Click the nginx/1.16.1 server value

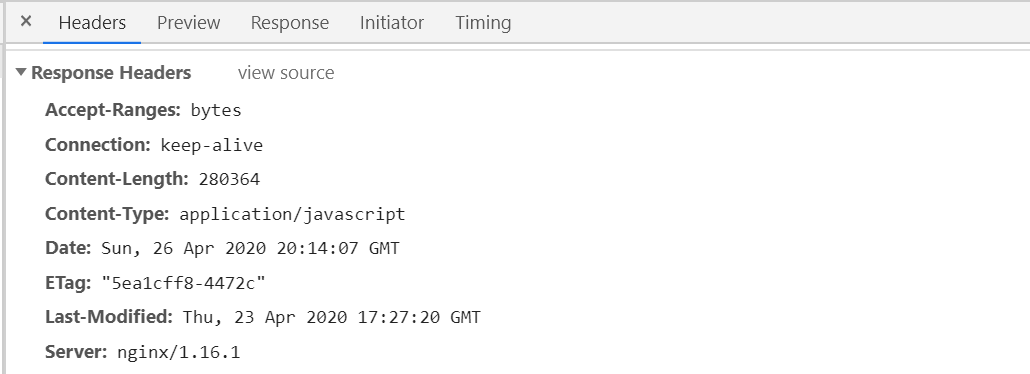(x=179, y=352)
